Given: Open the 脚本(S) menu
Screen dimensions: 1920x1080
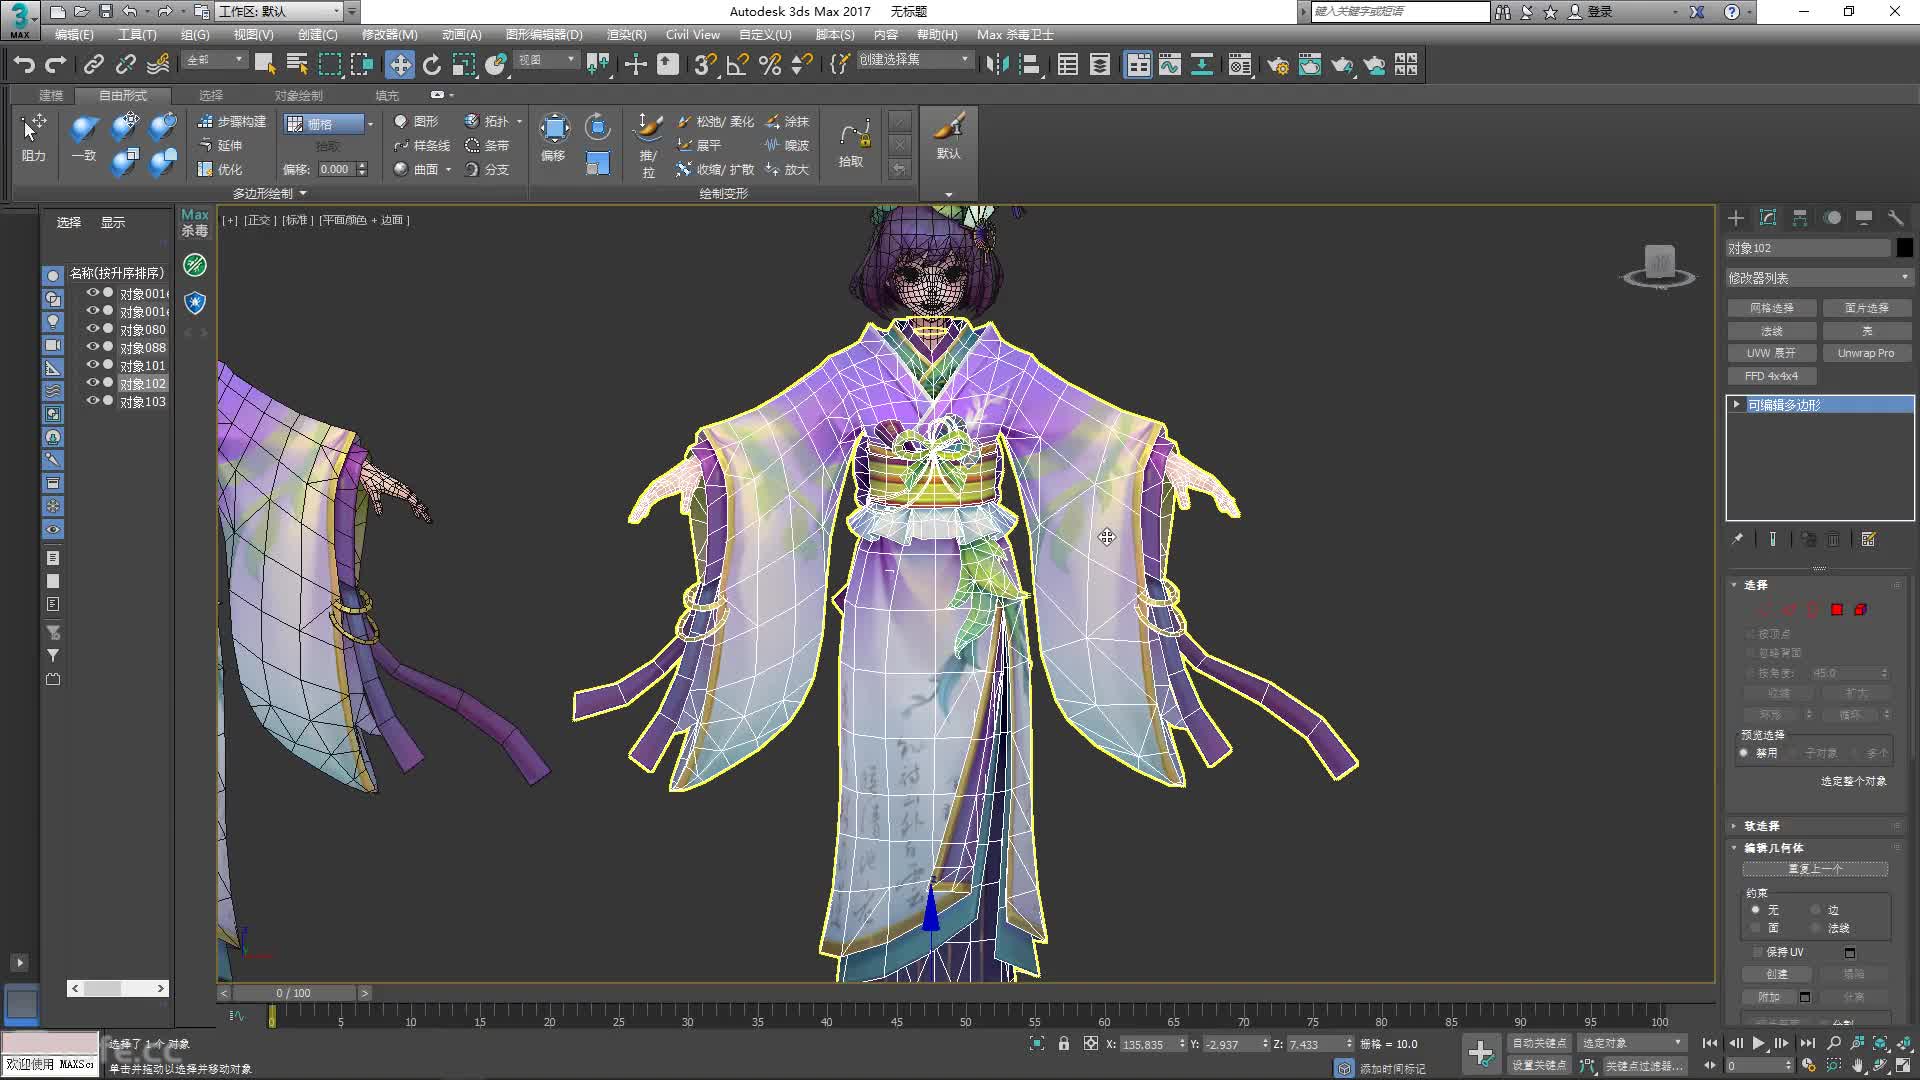Looking at the screenshot, I should coord(835,34).
